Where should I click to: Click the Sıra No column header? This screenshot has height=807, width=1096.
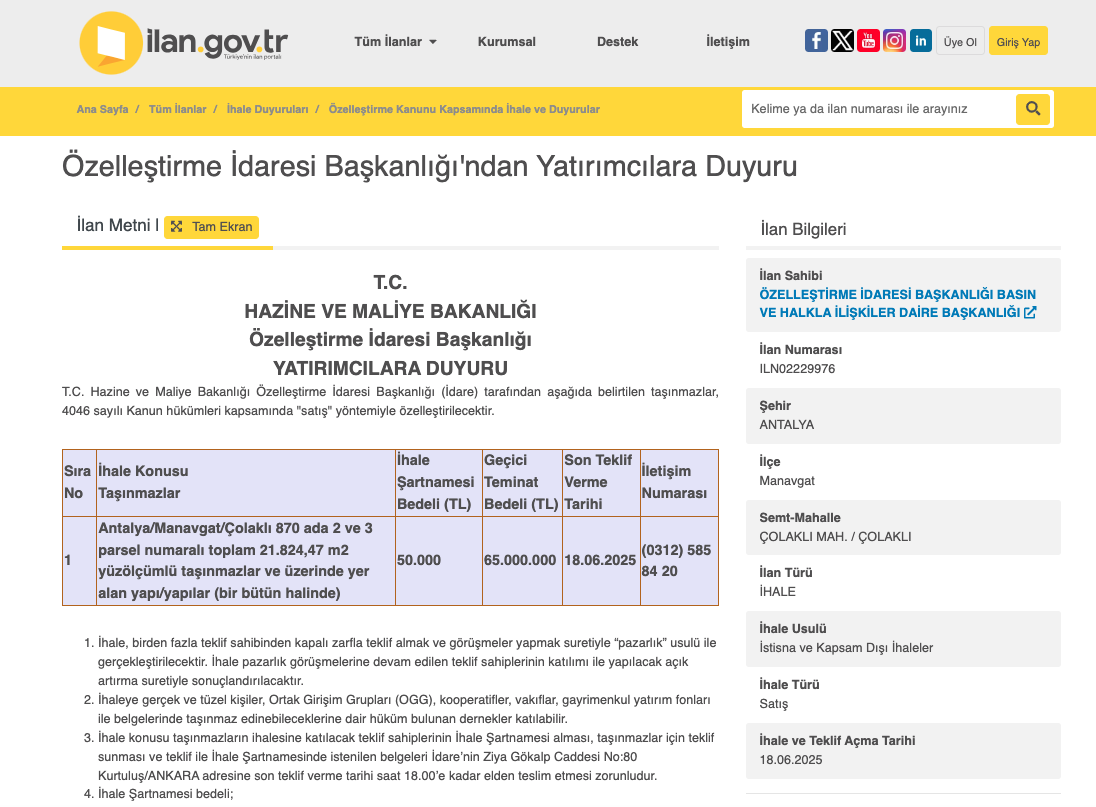coord(78,482)
